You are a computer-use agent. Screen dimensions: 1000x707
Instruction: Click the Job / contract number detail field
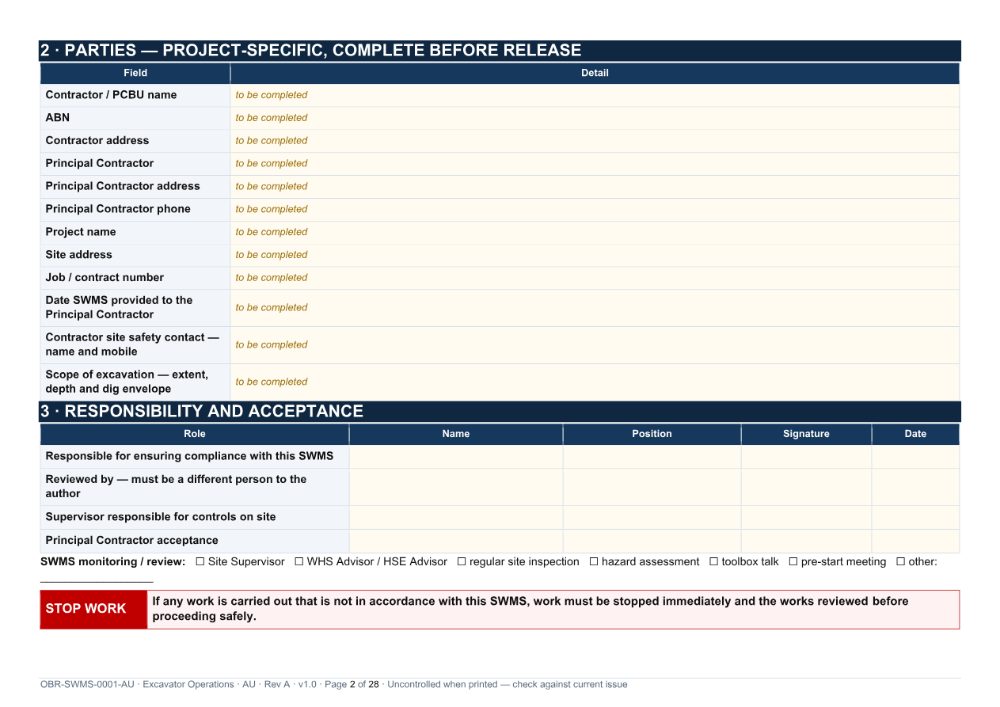pyautogui.click(x=594, y=278)
